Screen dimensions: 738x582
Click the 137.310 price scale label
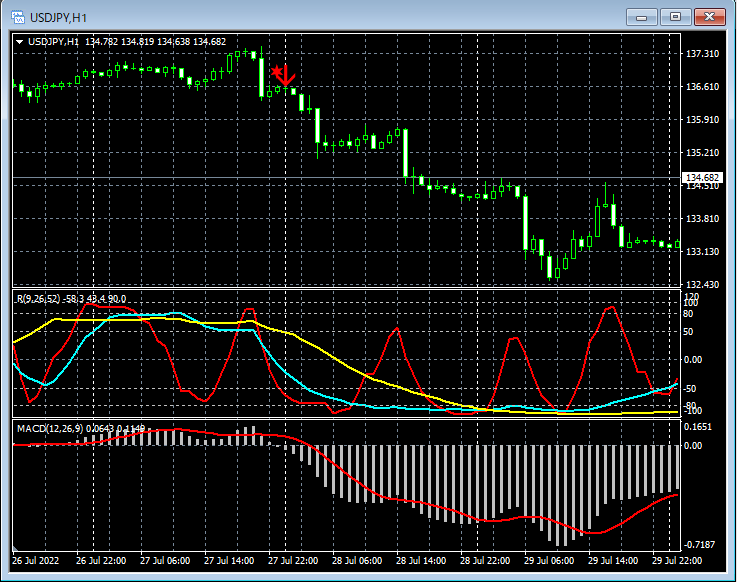point(704,54)
